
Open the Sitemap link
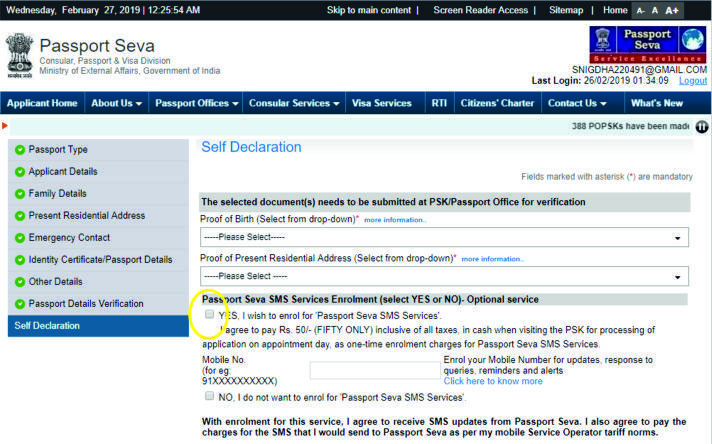(x=566, y=10)
